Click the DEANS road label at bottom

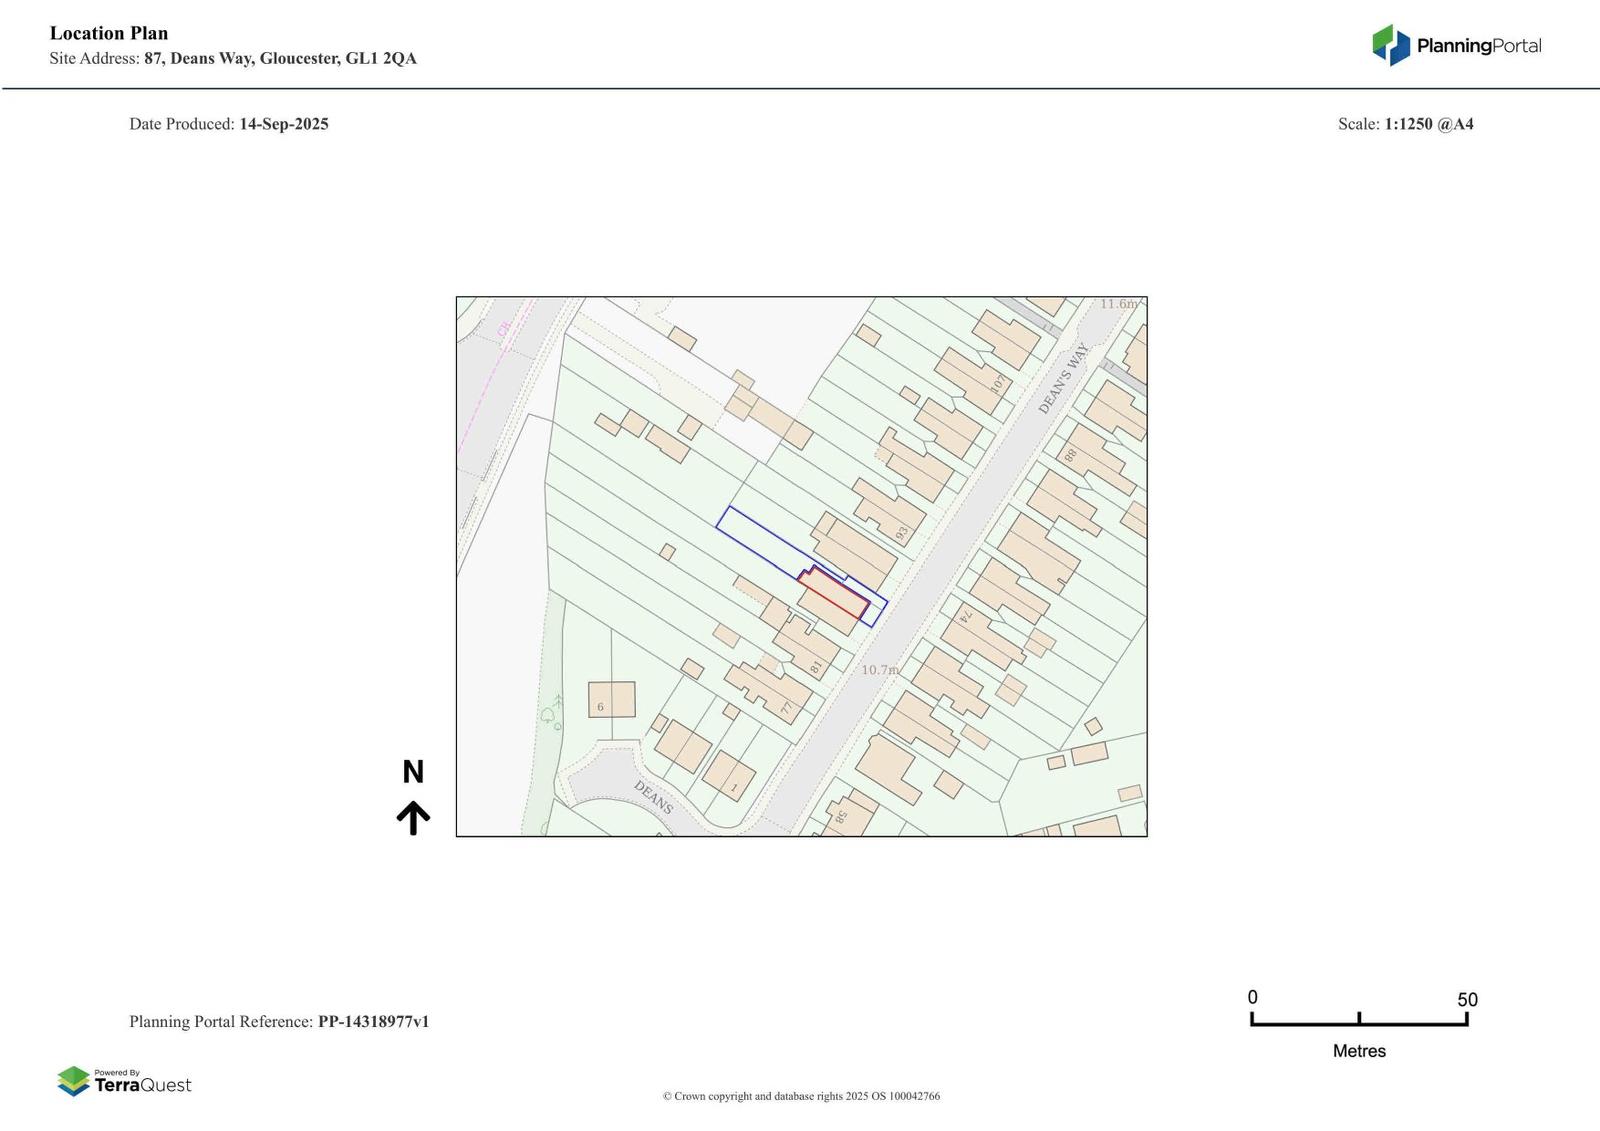click(x=653, y=797)
